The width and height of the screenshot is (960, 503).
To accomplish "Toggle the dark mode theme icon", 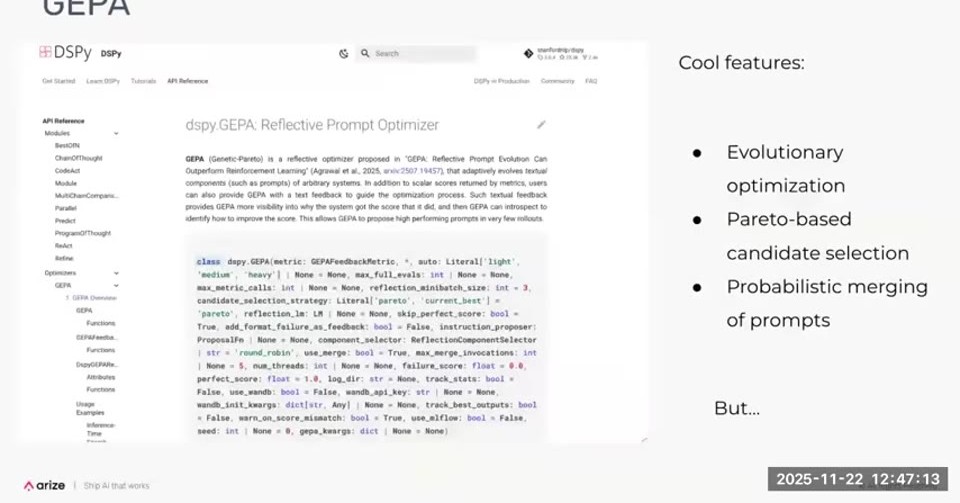I will pyautogui.click(x=343, y=54).
